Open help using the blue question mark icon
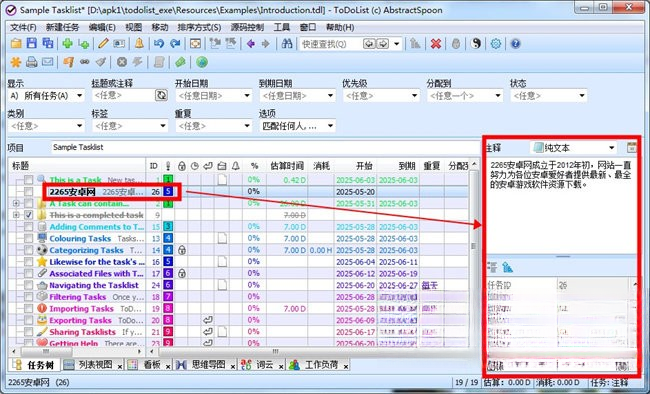The width and height of the screenshot is (650, 394). 515,44
